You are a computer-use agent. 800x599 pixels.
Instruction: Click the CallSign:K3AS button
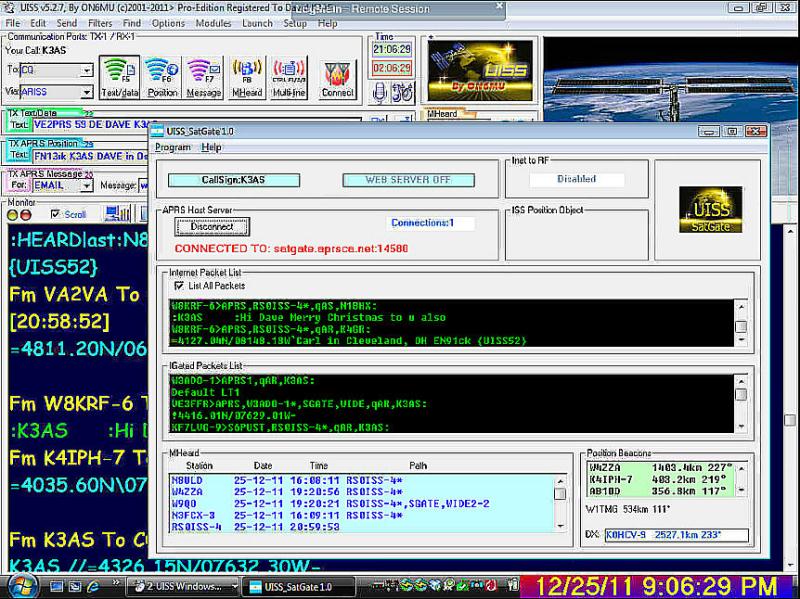click(x=234, y=180)
